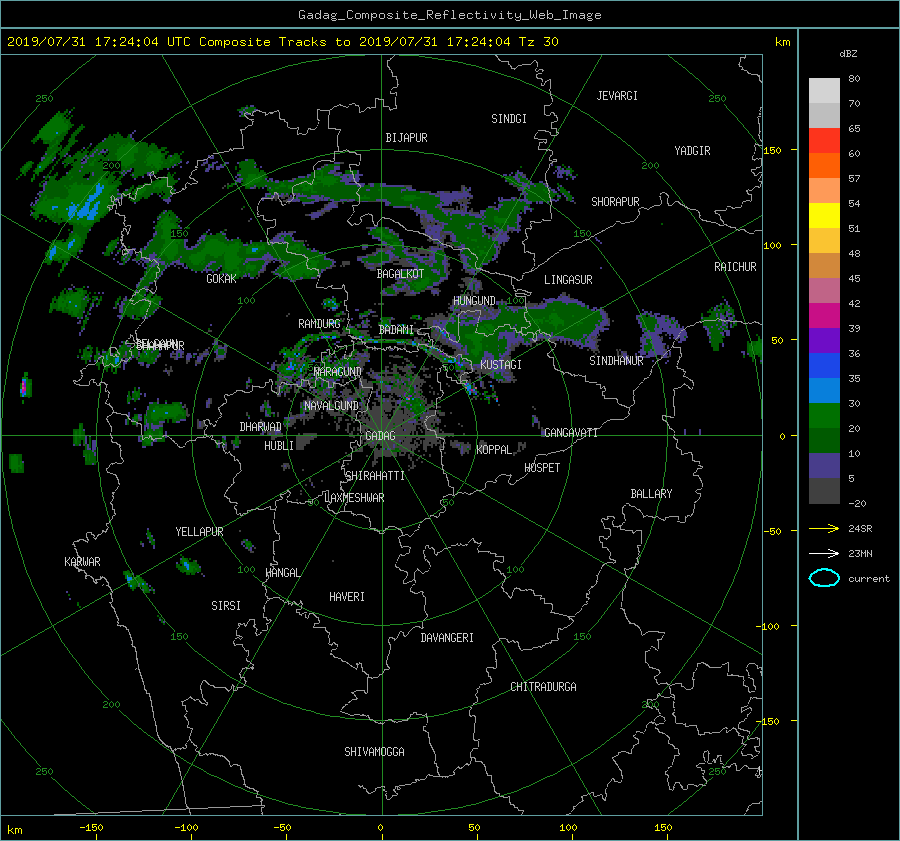Pick the yellow 51-54 dBZ swatch
The image size is (900, 841).
tap(824, 216)
